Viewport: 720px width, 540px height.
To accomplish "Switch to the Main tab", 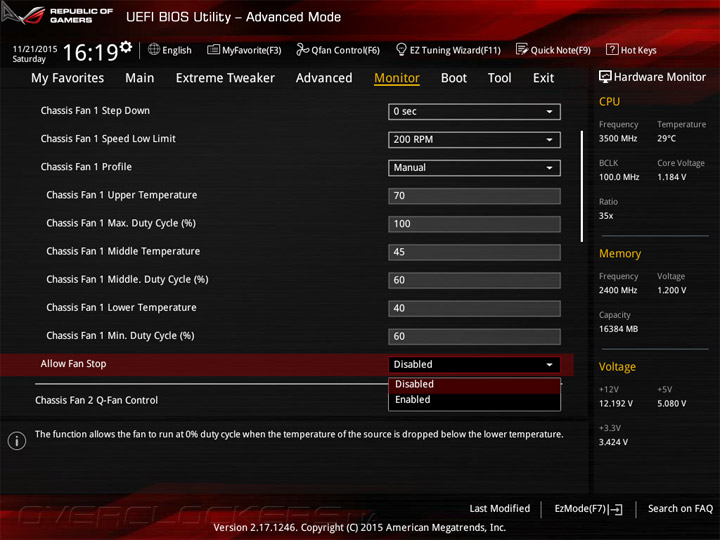I will click(x=140, y=78).
